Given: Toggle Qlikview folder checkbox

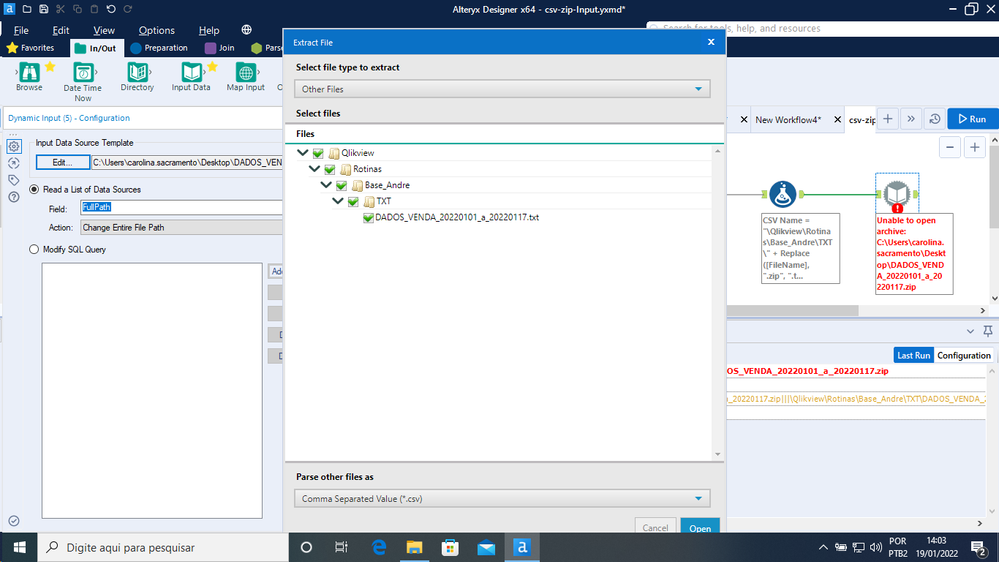Looking at the screenshot, I should pyautogui.click(x=318, y=153).
